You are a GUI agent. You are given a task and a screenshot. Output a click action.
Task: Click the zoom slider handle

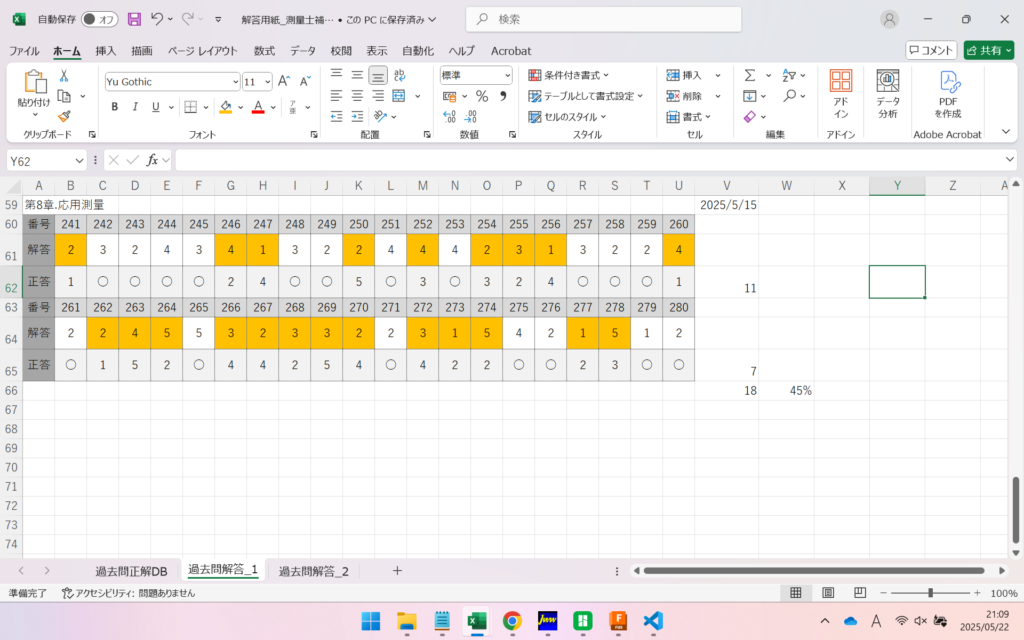(931, 593)
